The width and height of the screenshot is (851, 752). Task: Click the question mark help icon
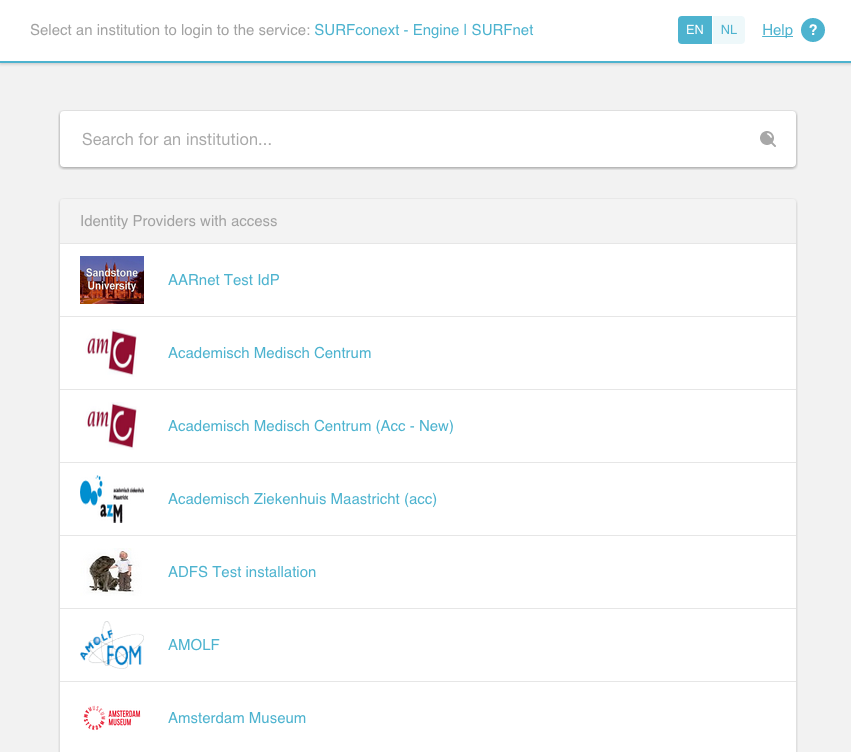[x=812, y=30]
